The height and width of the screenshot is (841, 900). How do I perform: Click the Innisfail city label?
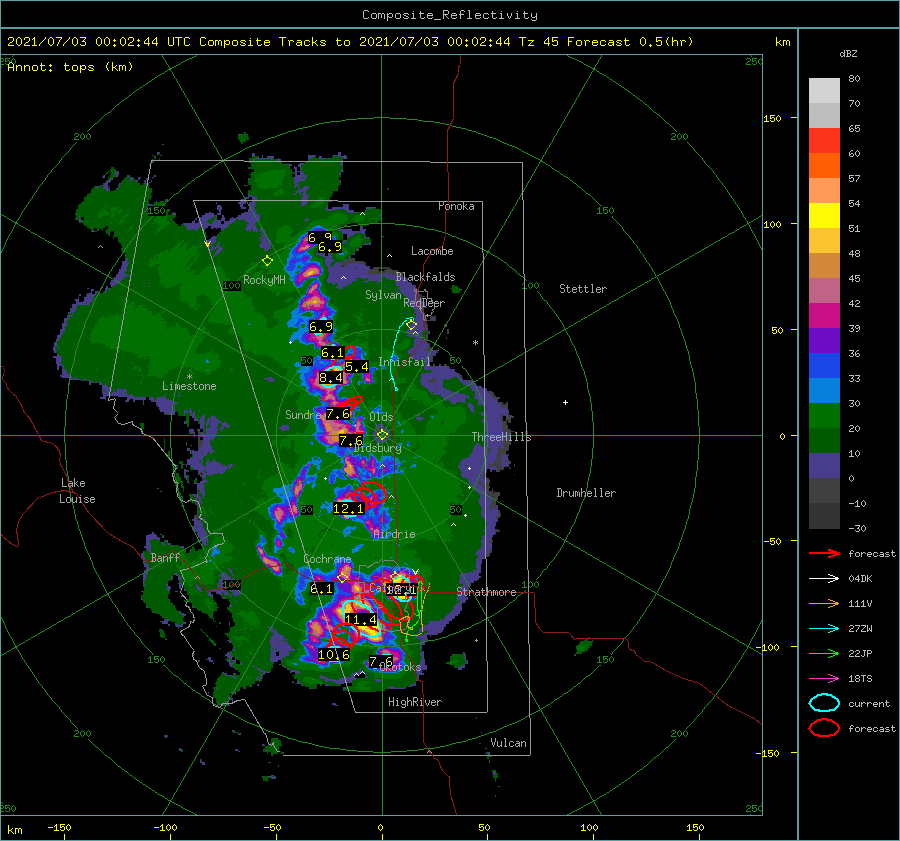click(x=405, y=362)
